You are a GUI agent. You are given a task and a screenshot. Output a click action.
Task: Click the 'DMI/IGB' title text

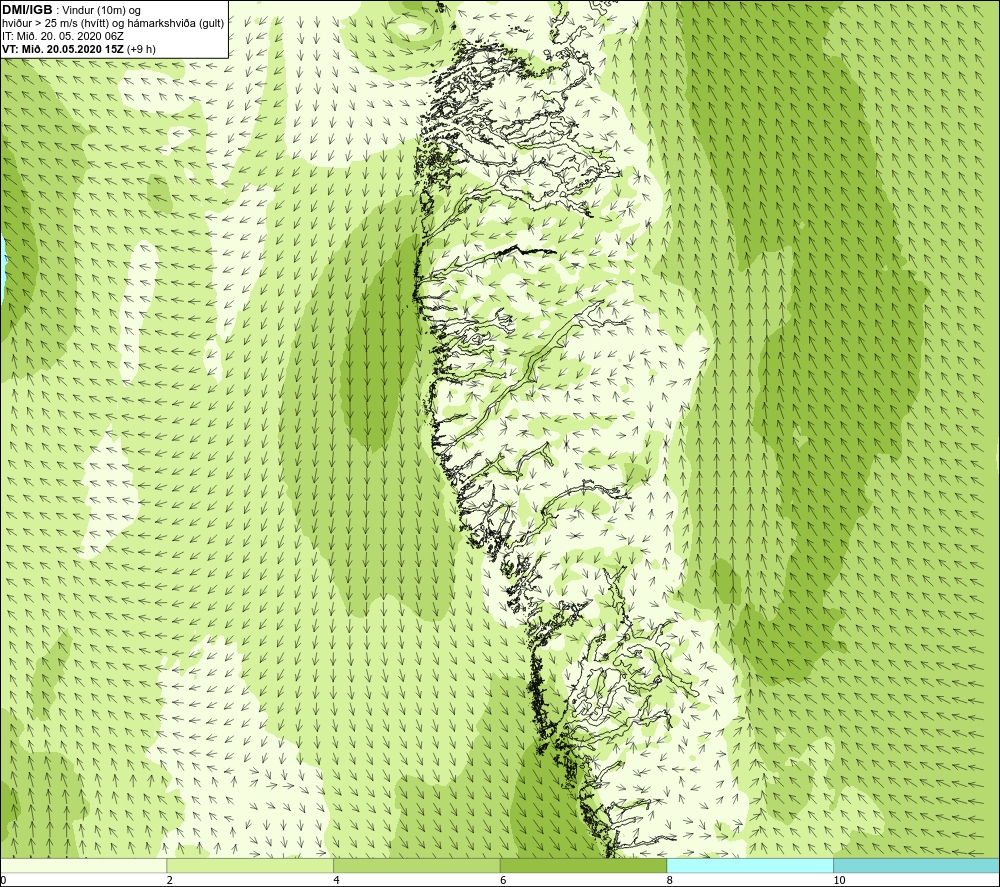27,10
